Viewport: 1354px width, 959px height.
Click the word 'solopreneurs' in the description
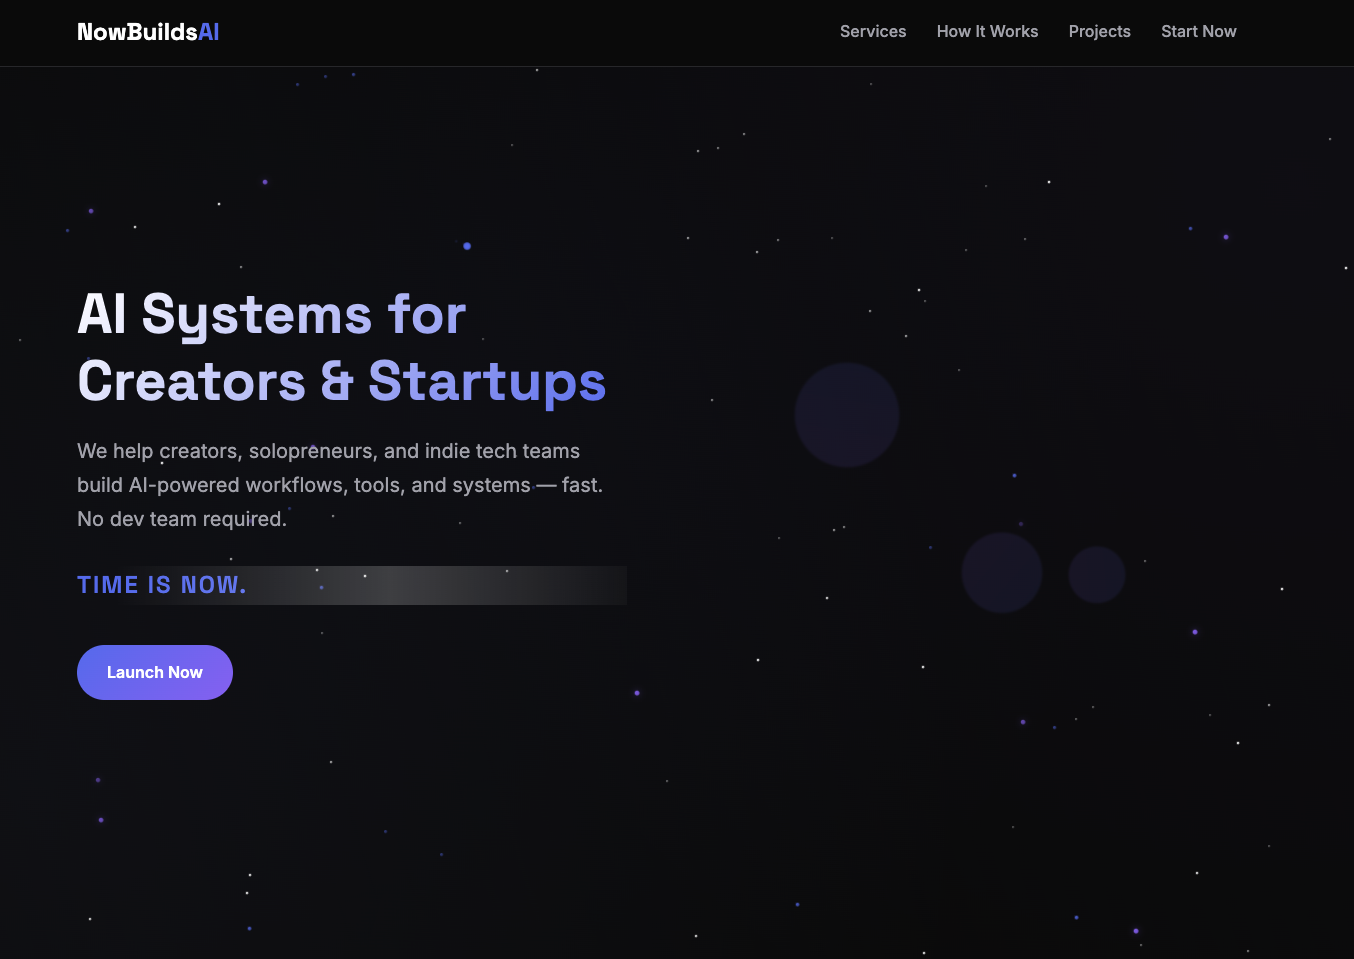pyautogui.click(x=313, y=451)
